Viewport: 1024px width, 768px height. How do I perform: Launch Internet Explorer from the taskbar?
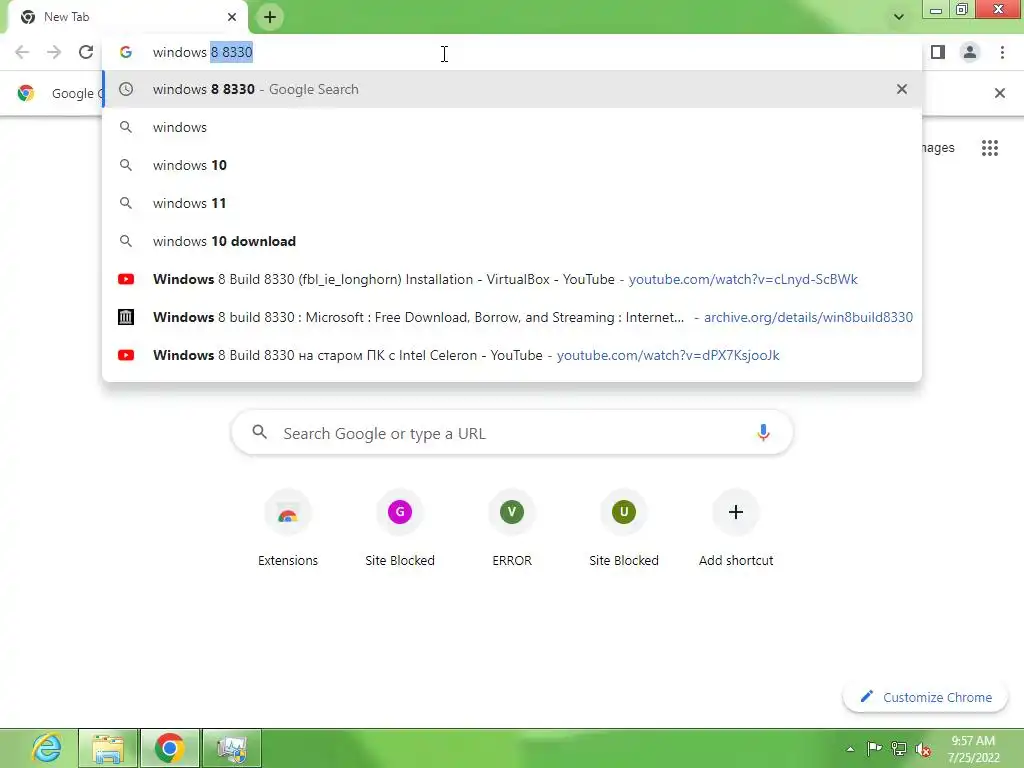coord(46,748)
